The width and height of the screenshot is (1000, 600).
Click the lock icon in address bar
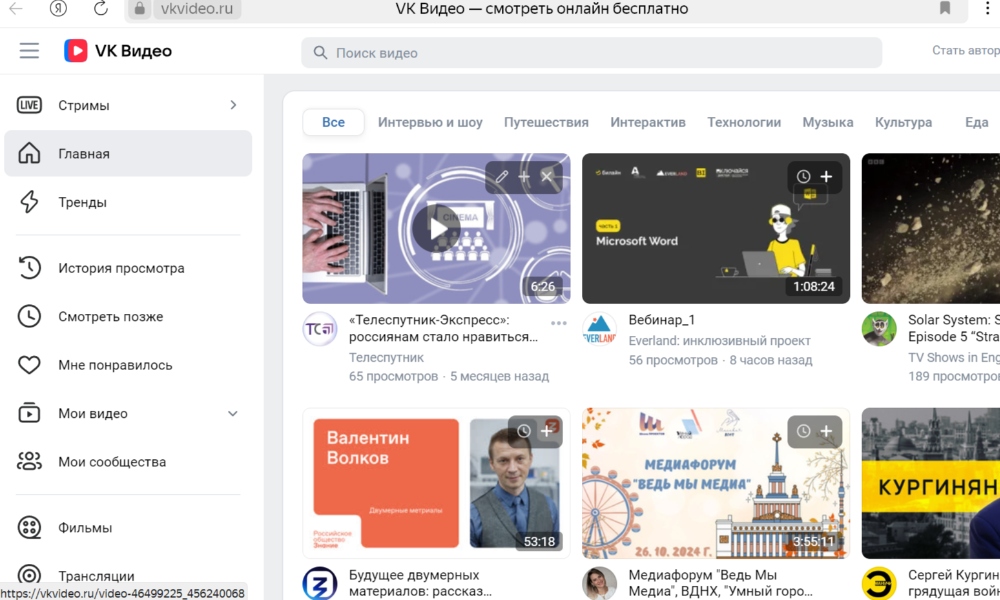coord(139,9)
